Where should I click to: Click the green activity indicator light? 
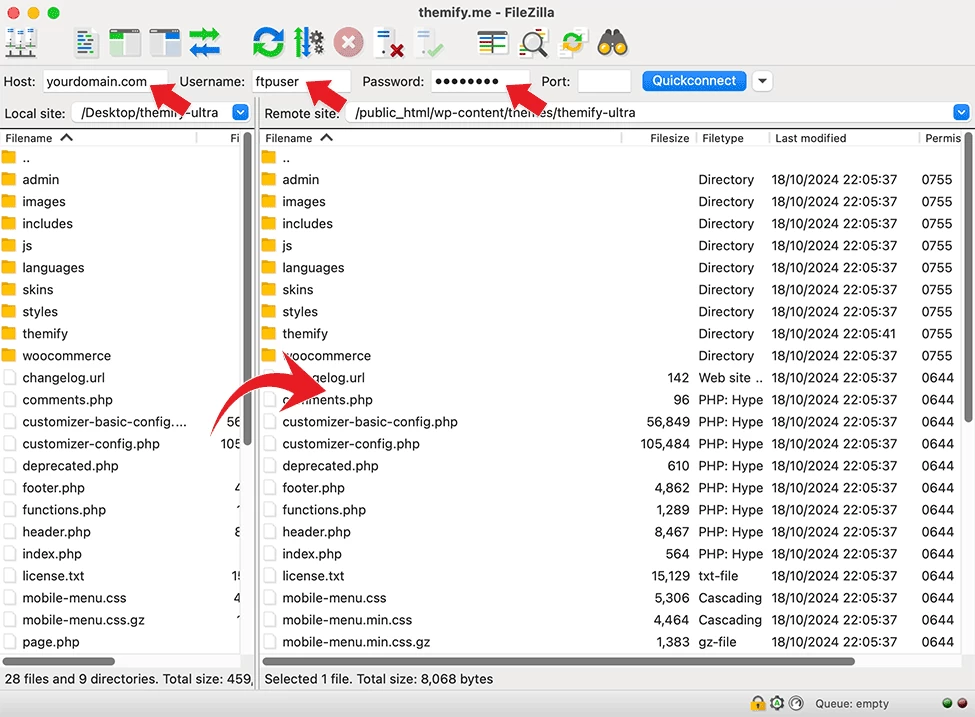pyautogui.click(x=947, y=703)
